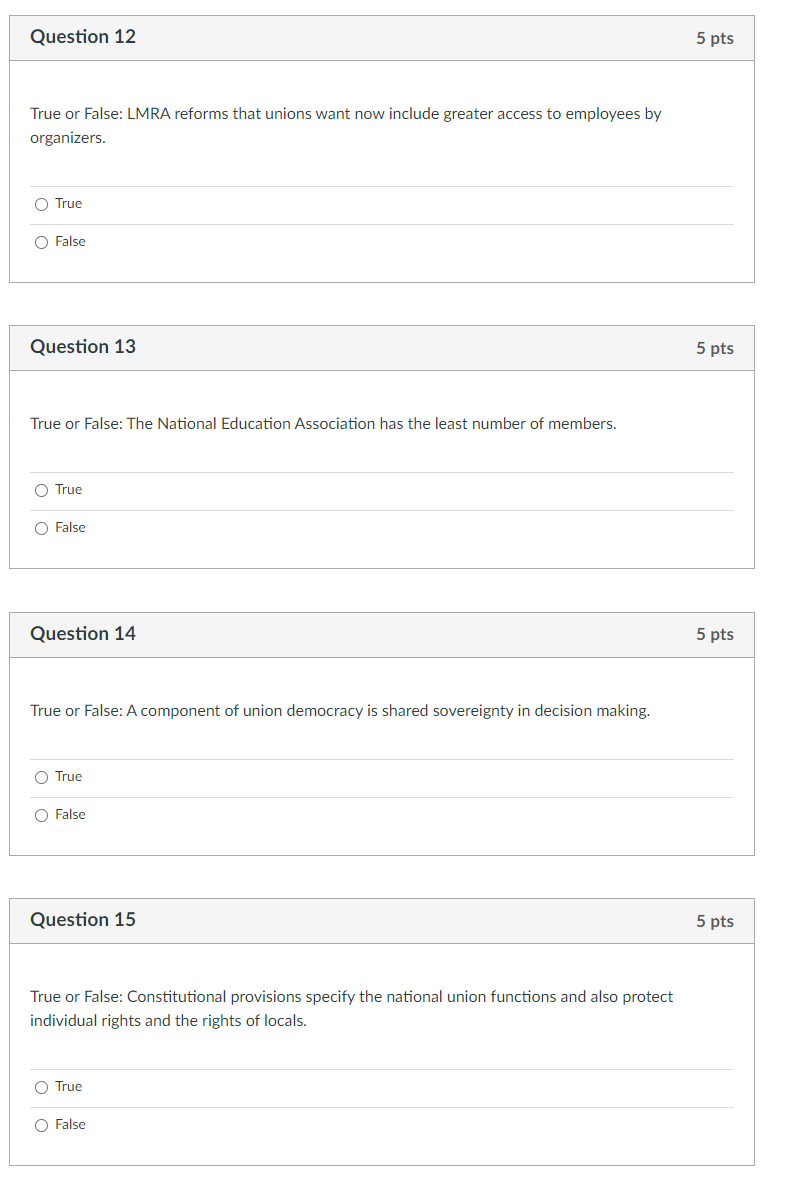The height and width of the screenshot is (1195, 810).
Task: Select True for Question 15
Action: 41,1087
